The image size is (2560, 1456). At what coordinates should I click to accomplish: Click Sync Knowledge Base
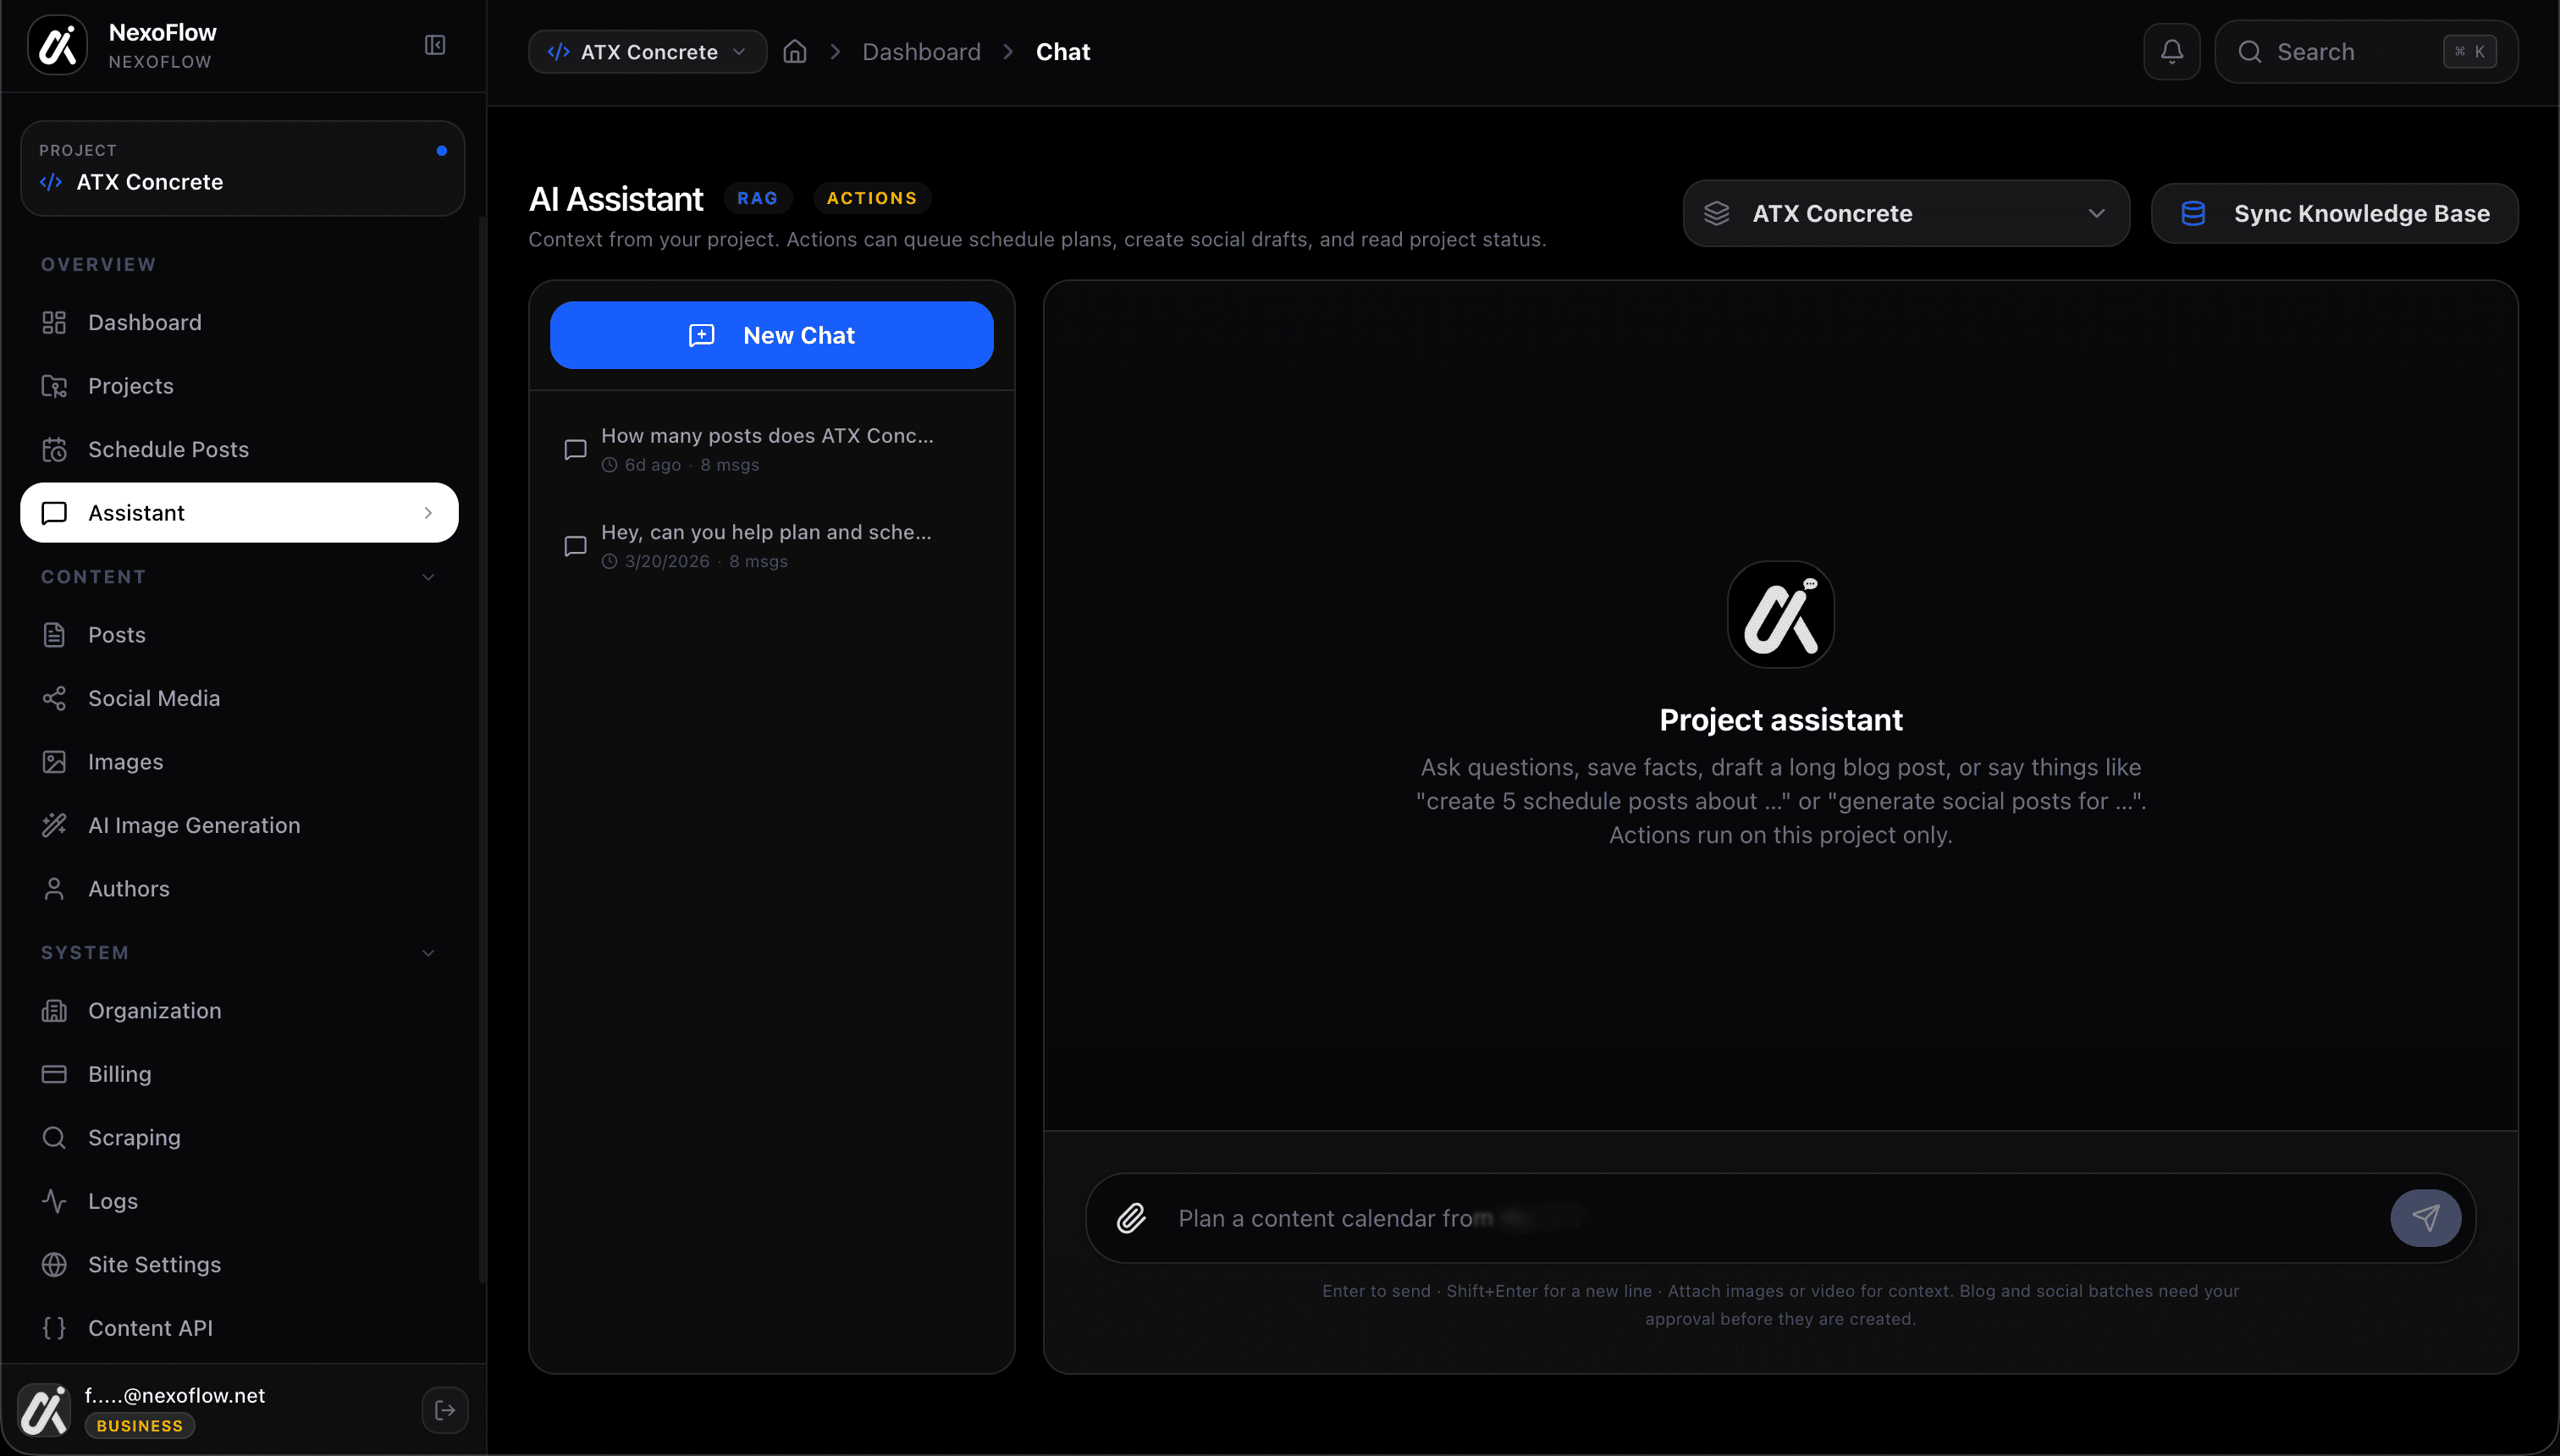click(2334, 213)
